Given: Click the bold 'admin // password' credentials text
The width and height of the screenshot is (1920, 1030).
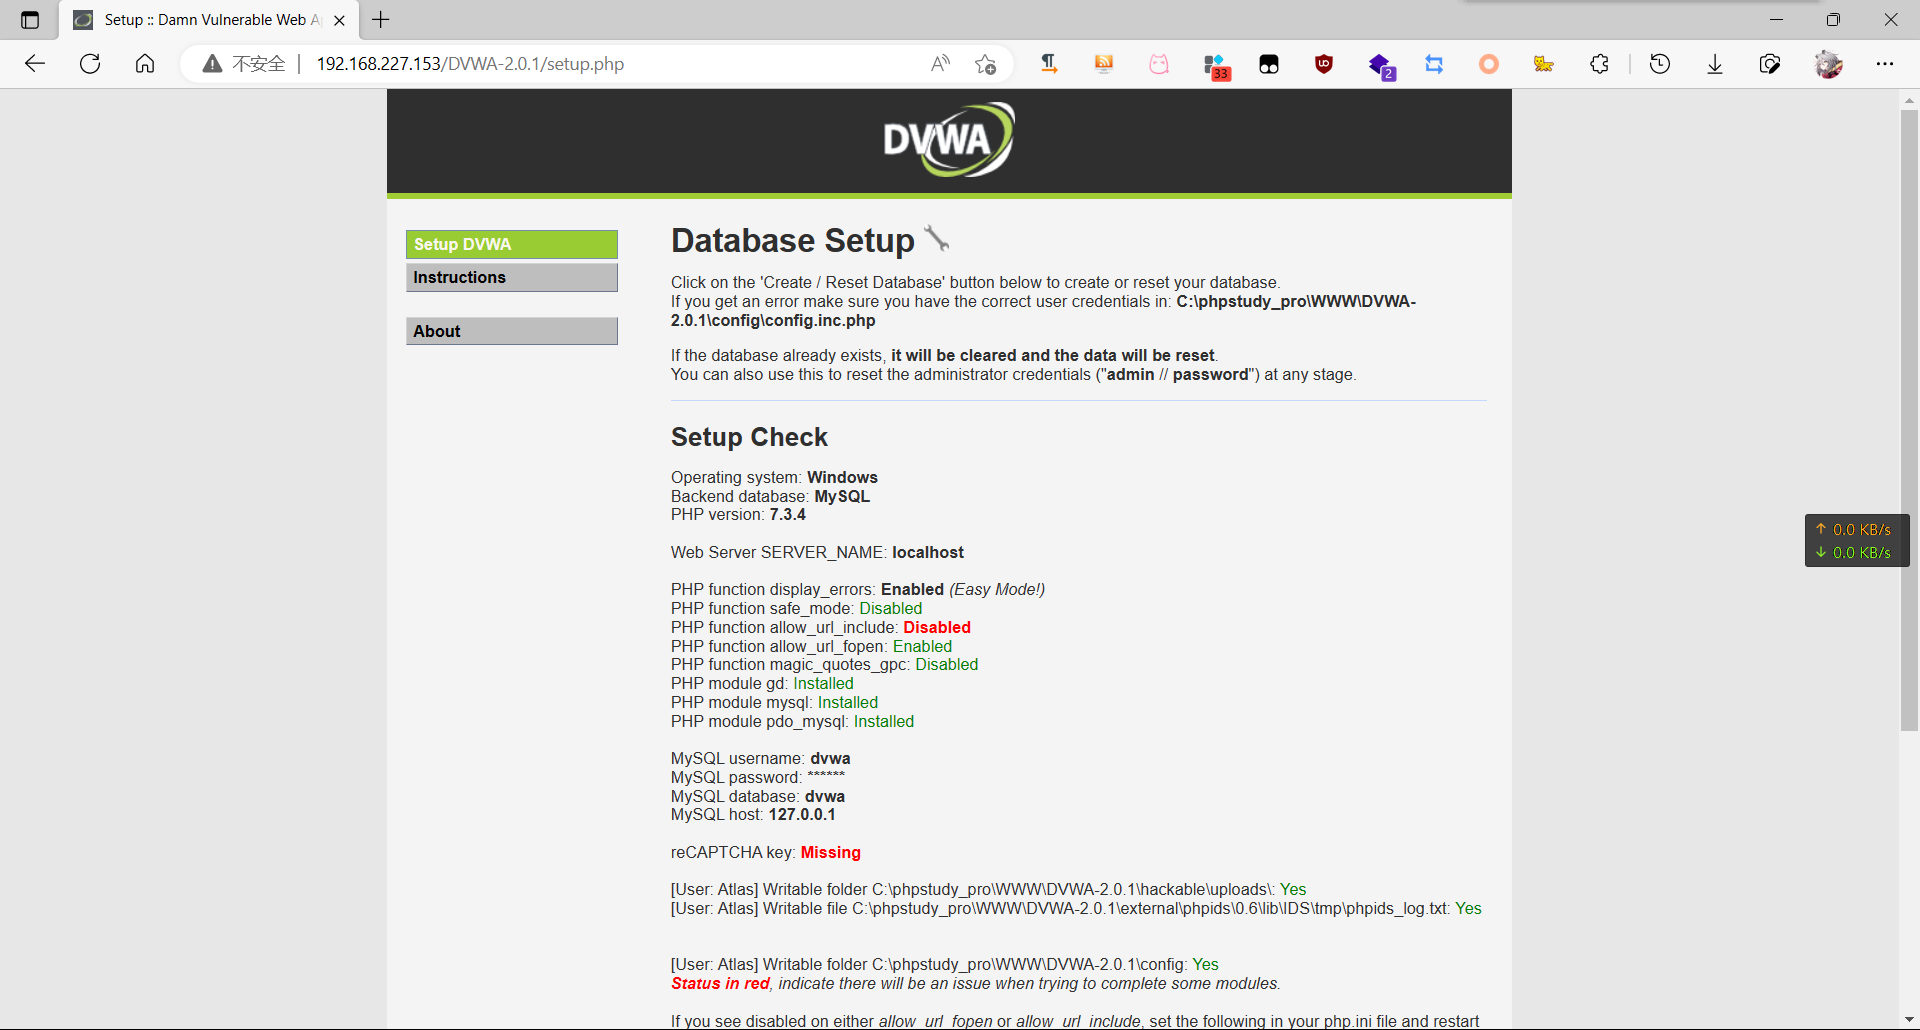Looking at the screenshot, I should point(1177,375).
